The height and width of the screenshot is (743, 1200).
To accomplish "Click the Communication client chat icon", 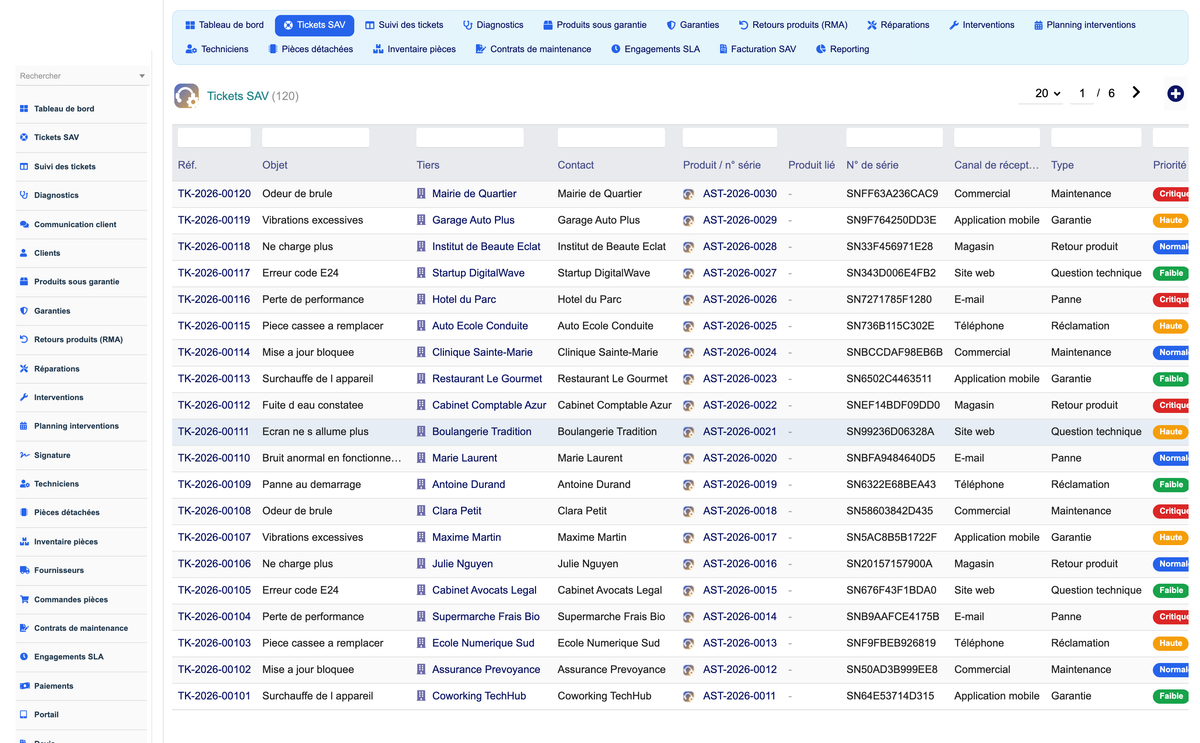I will (24, 224).
